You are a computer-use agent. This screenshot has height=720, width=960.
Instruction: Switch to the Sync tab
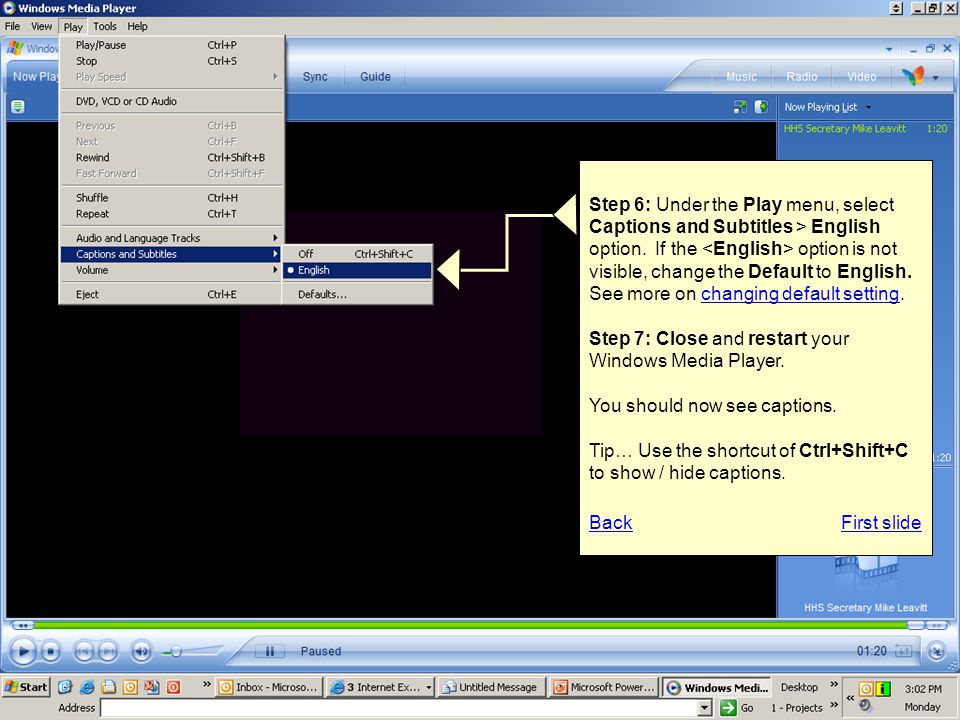coord(315,77)
